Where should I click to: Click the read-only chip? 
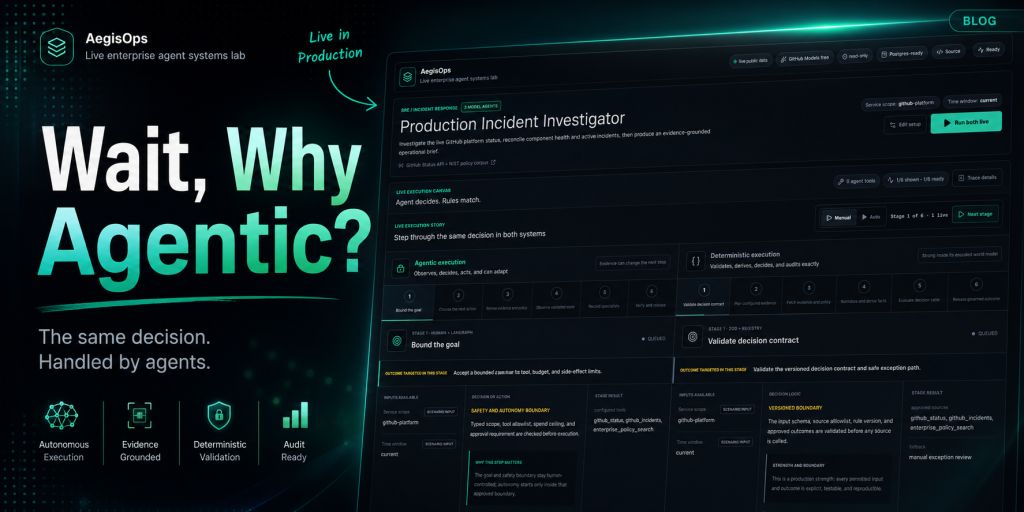pos(855,56)
